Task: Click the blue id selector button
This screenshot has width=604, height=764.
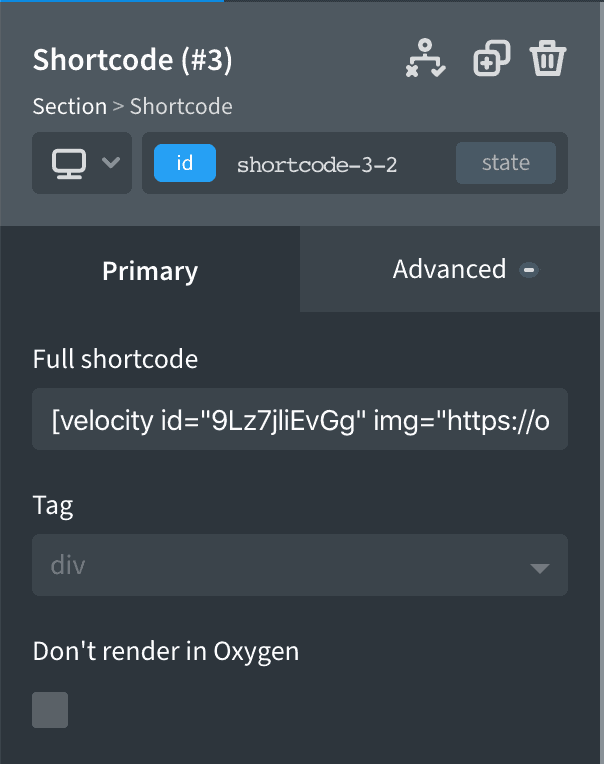Action: coord(185,163)
